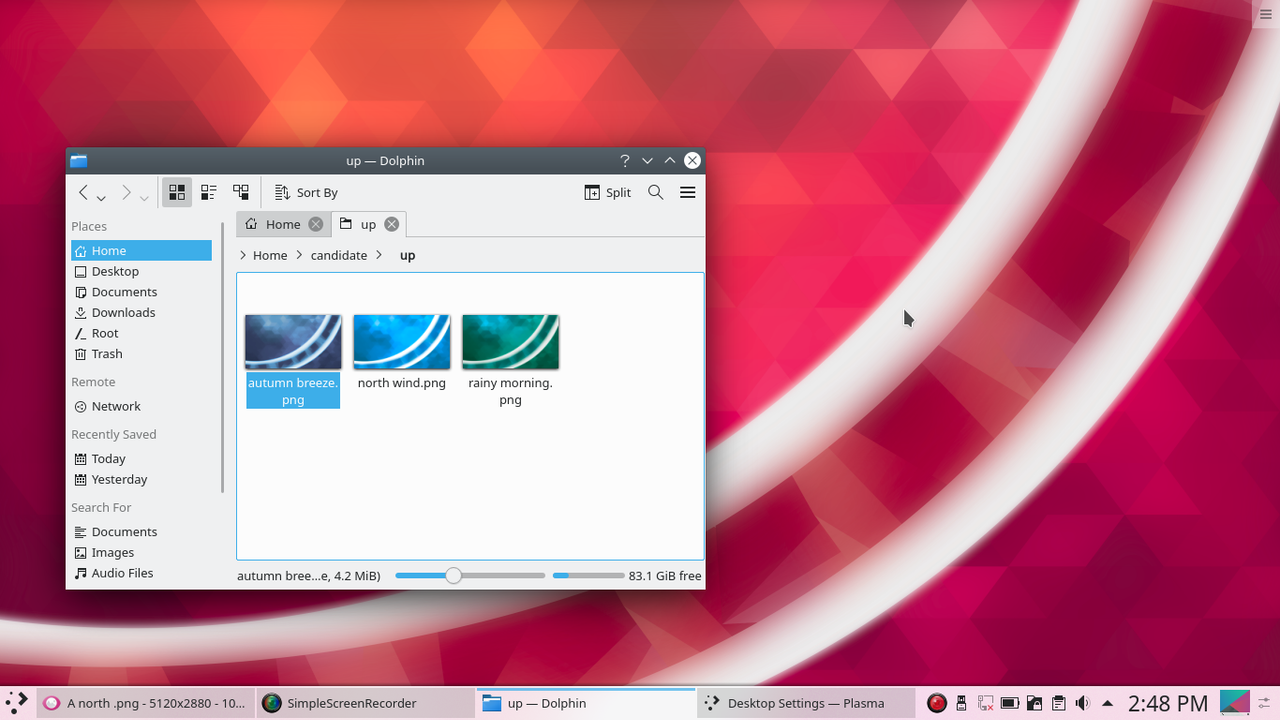Screen dimensions: 1280x720
Task: Open network connections tray icon
Action: pos(985,703)
